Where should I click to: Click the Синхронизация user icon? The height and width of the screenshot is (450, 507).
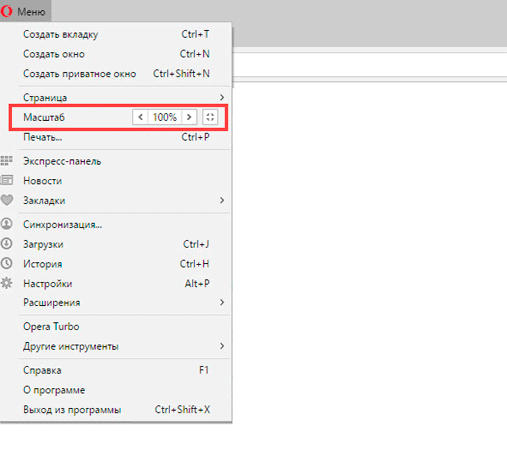(7, 224)
